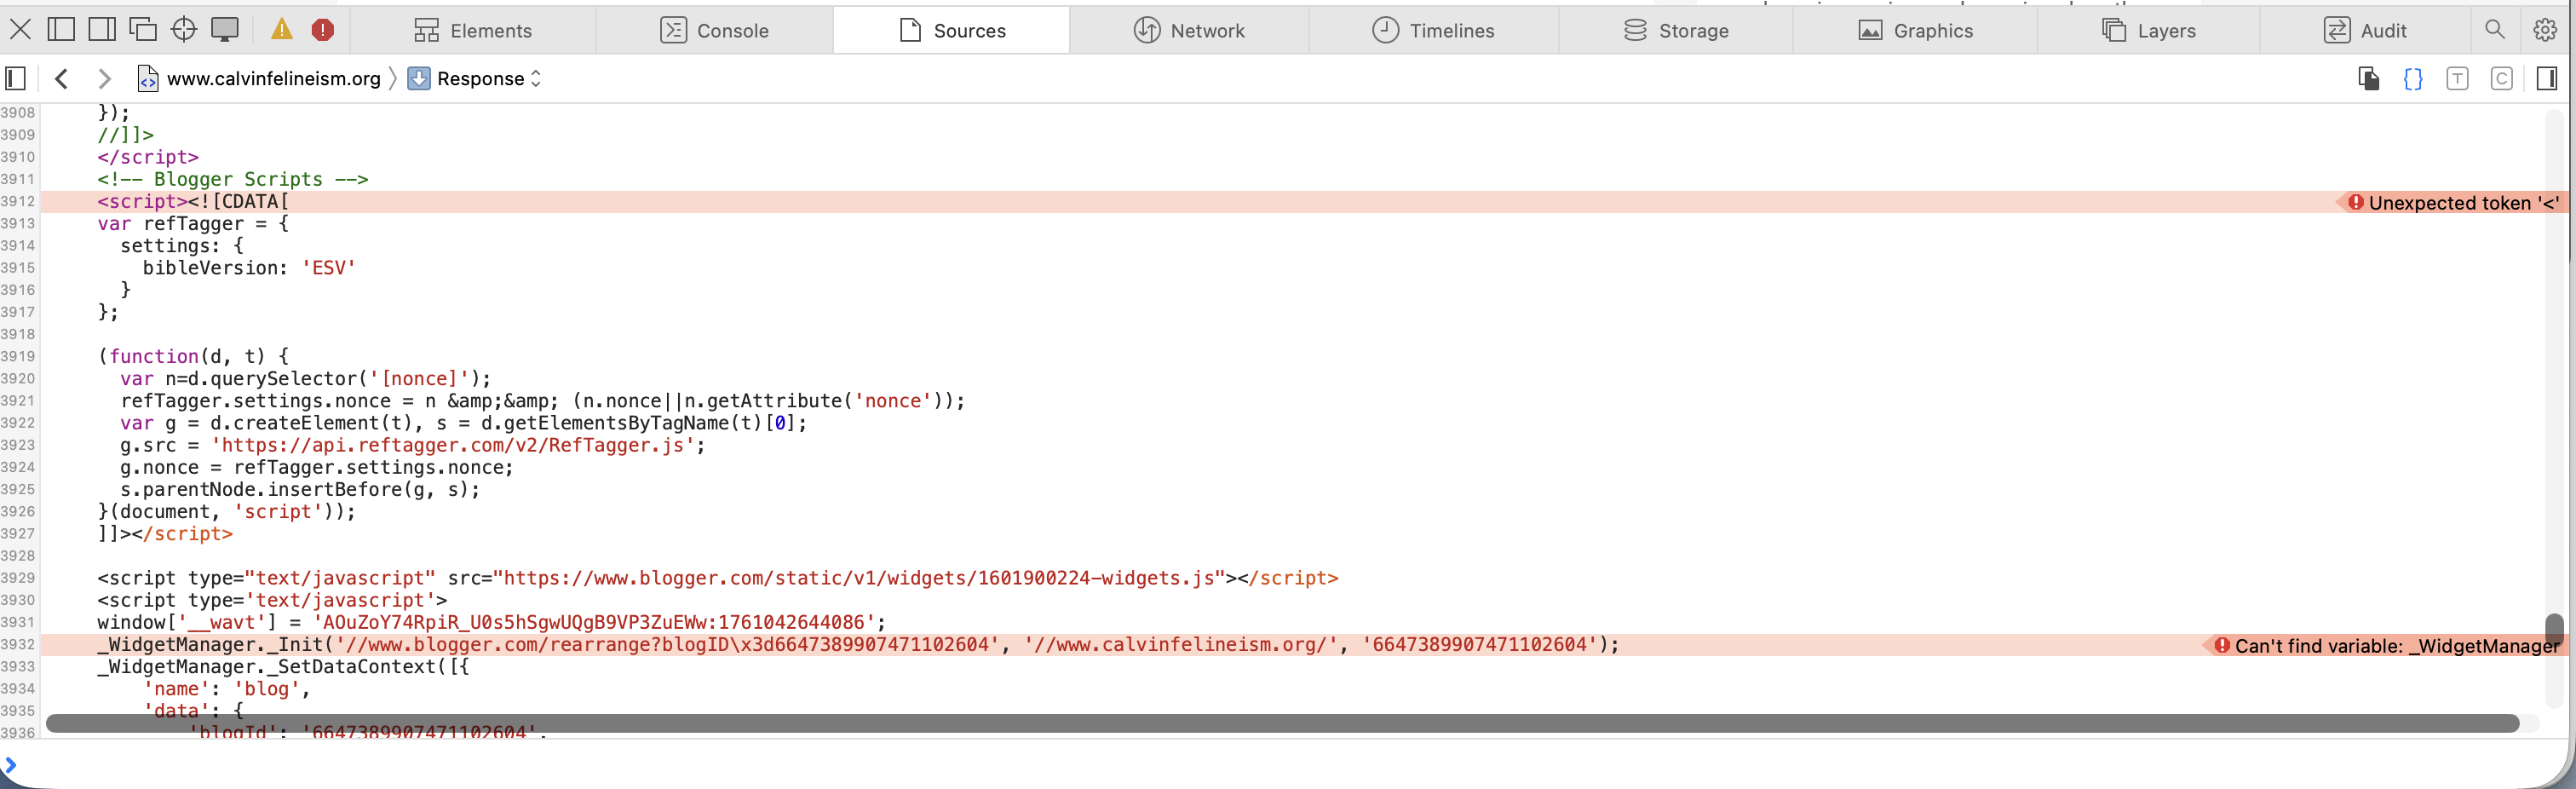
Task: Click line number 3932 in the gutter
Action: point(18,644)
